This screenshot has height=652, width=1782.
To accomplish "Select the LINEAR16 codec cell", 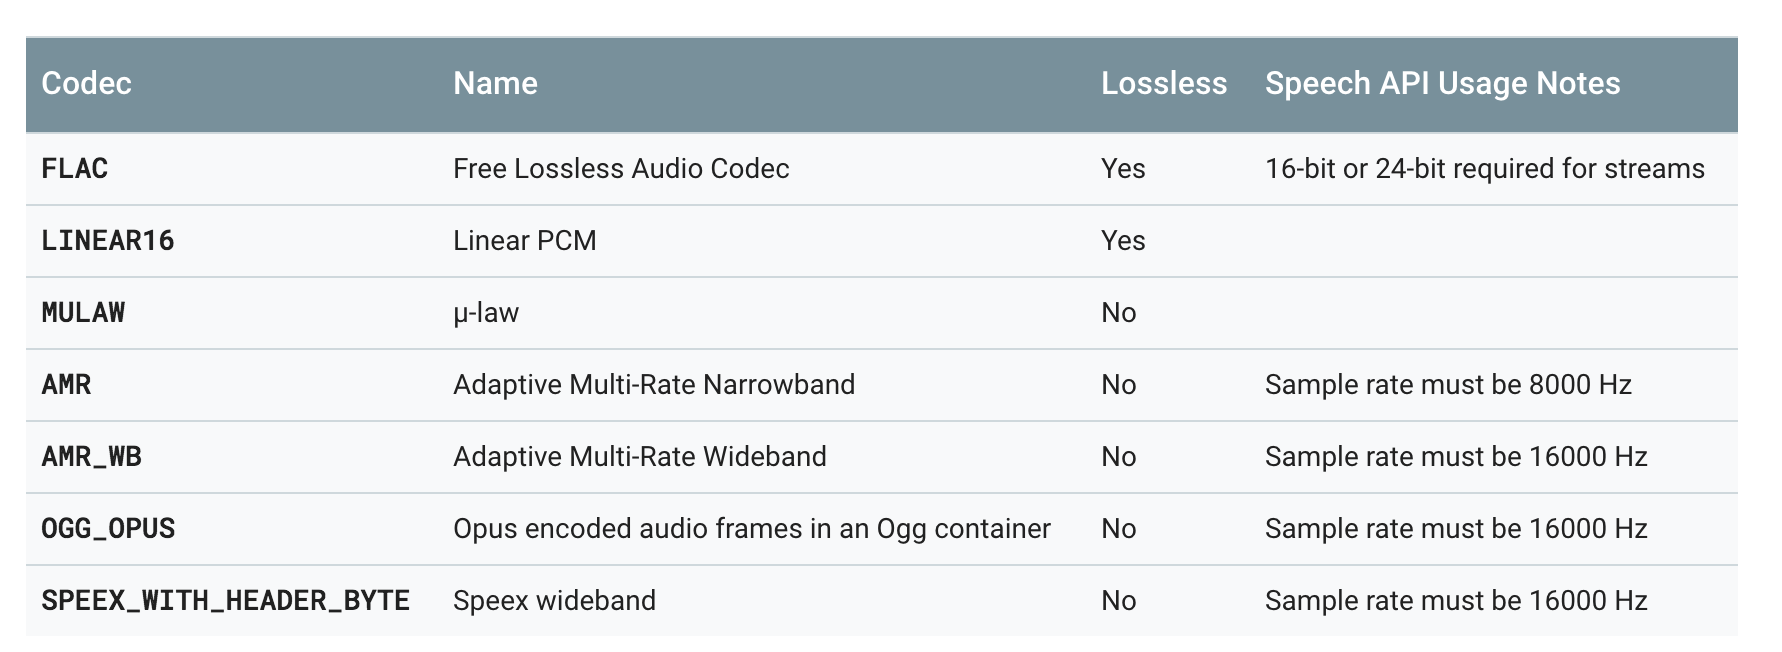I will (x=108, y=240).
